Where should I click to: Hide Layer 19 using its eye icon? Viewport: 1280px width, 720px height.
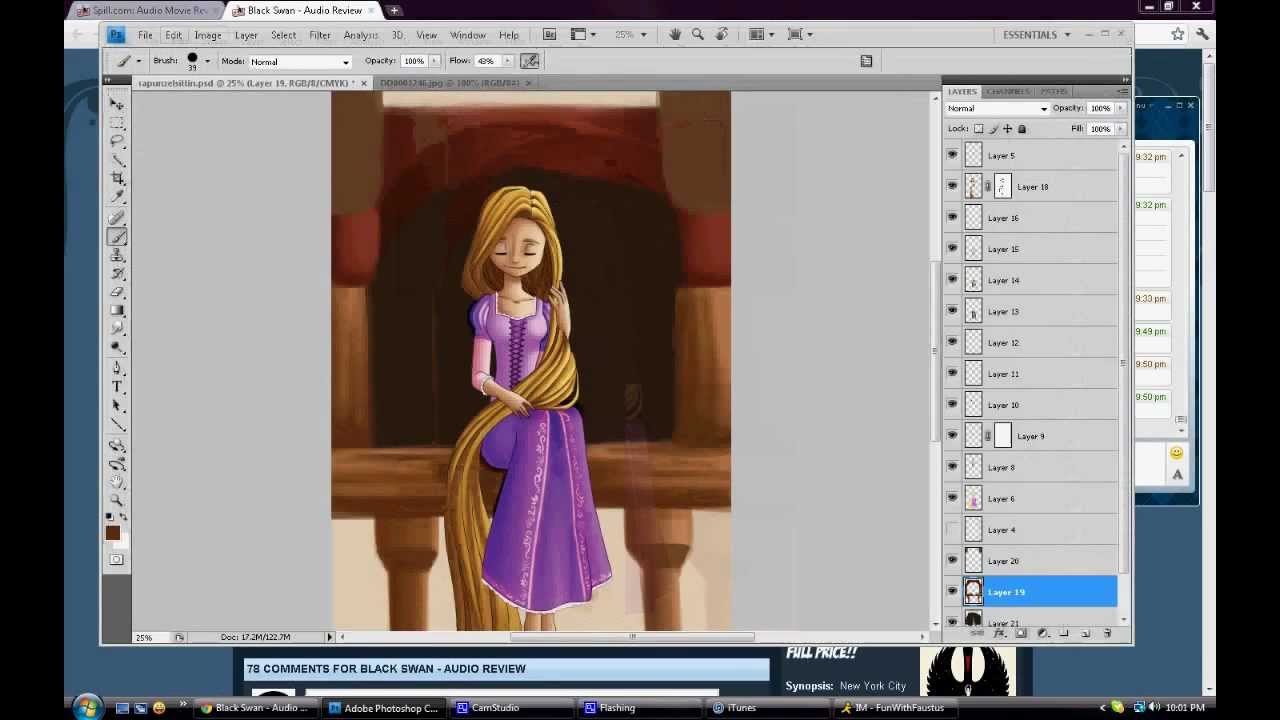[952, 591]
